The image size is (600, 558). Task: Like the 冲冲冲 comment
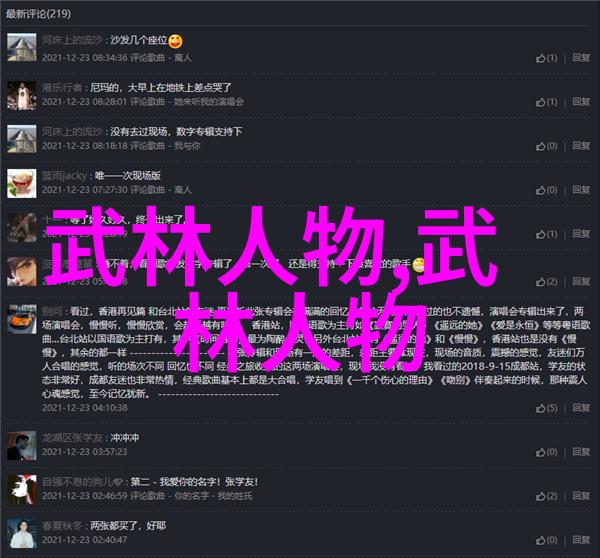(x=546, y=452)
